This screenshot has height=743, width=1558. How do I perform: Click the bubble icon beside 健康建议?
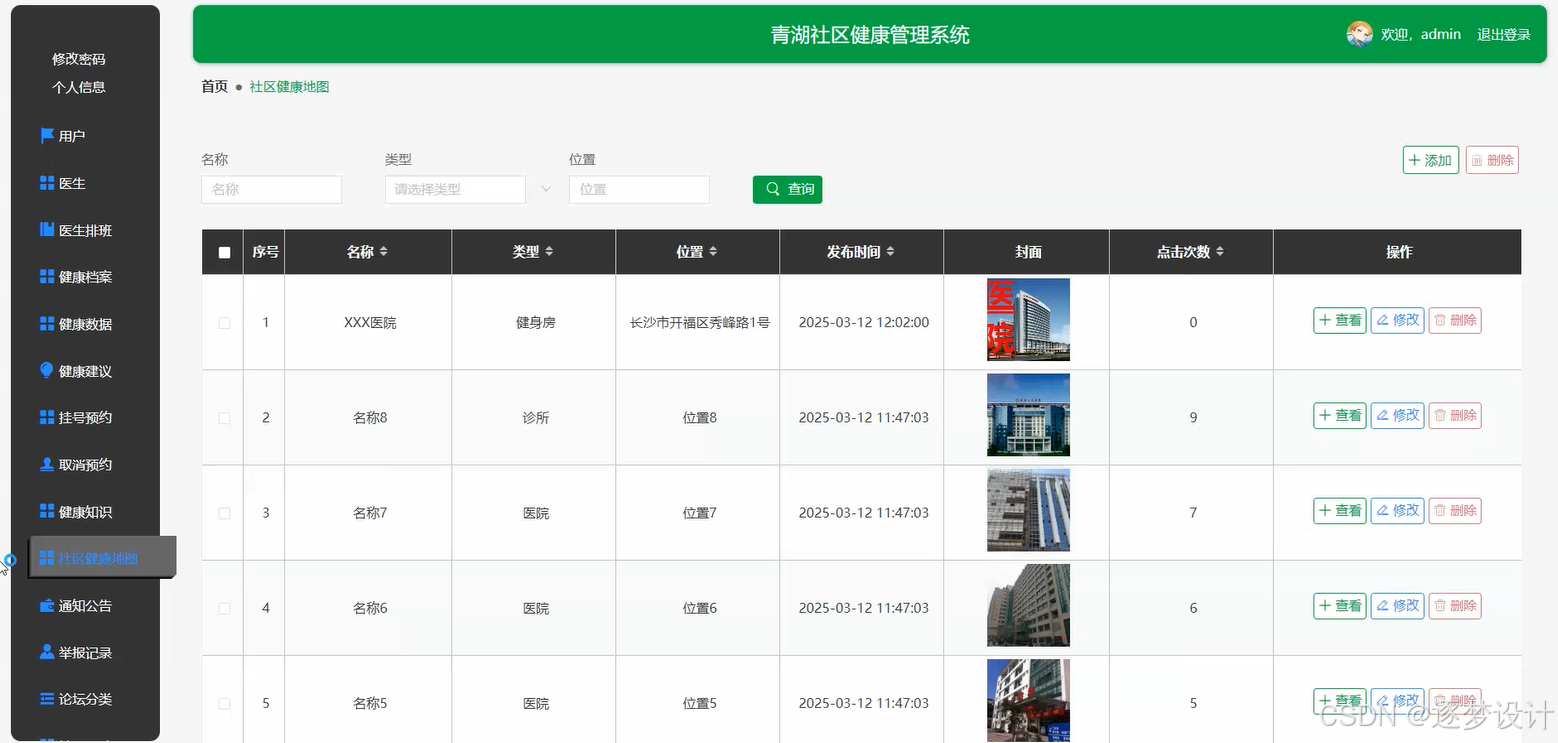point(44,370)
